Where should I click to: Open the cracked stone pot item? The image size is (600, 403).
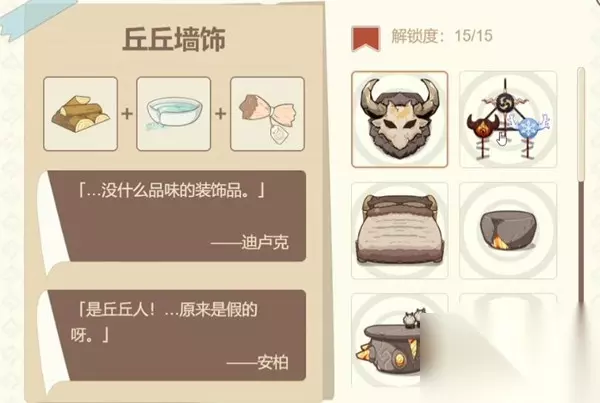pyautogui.click(x=508, y=230)
